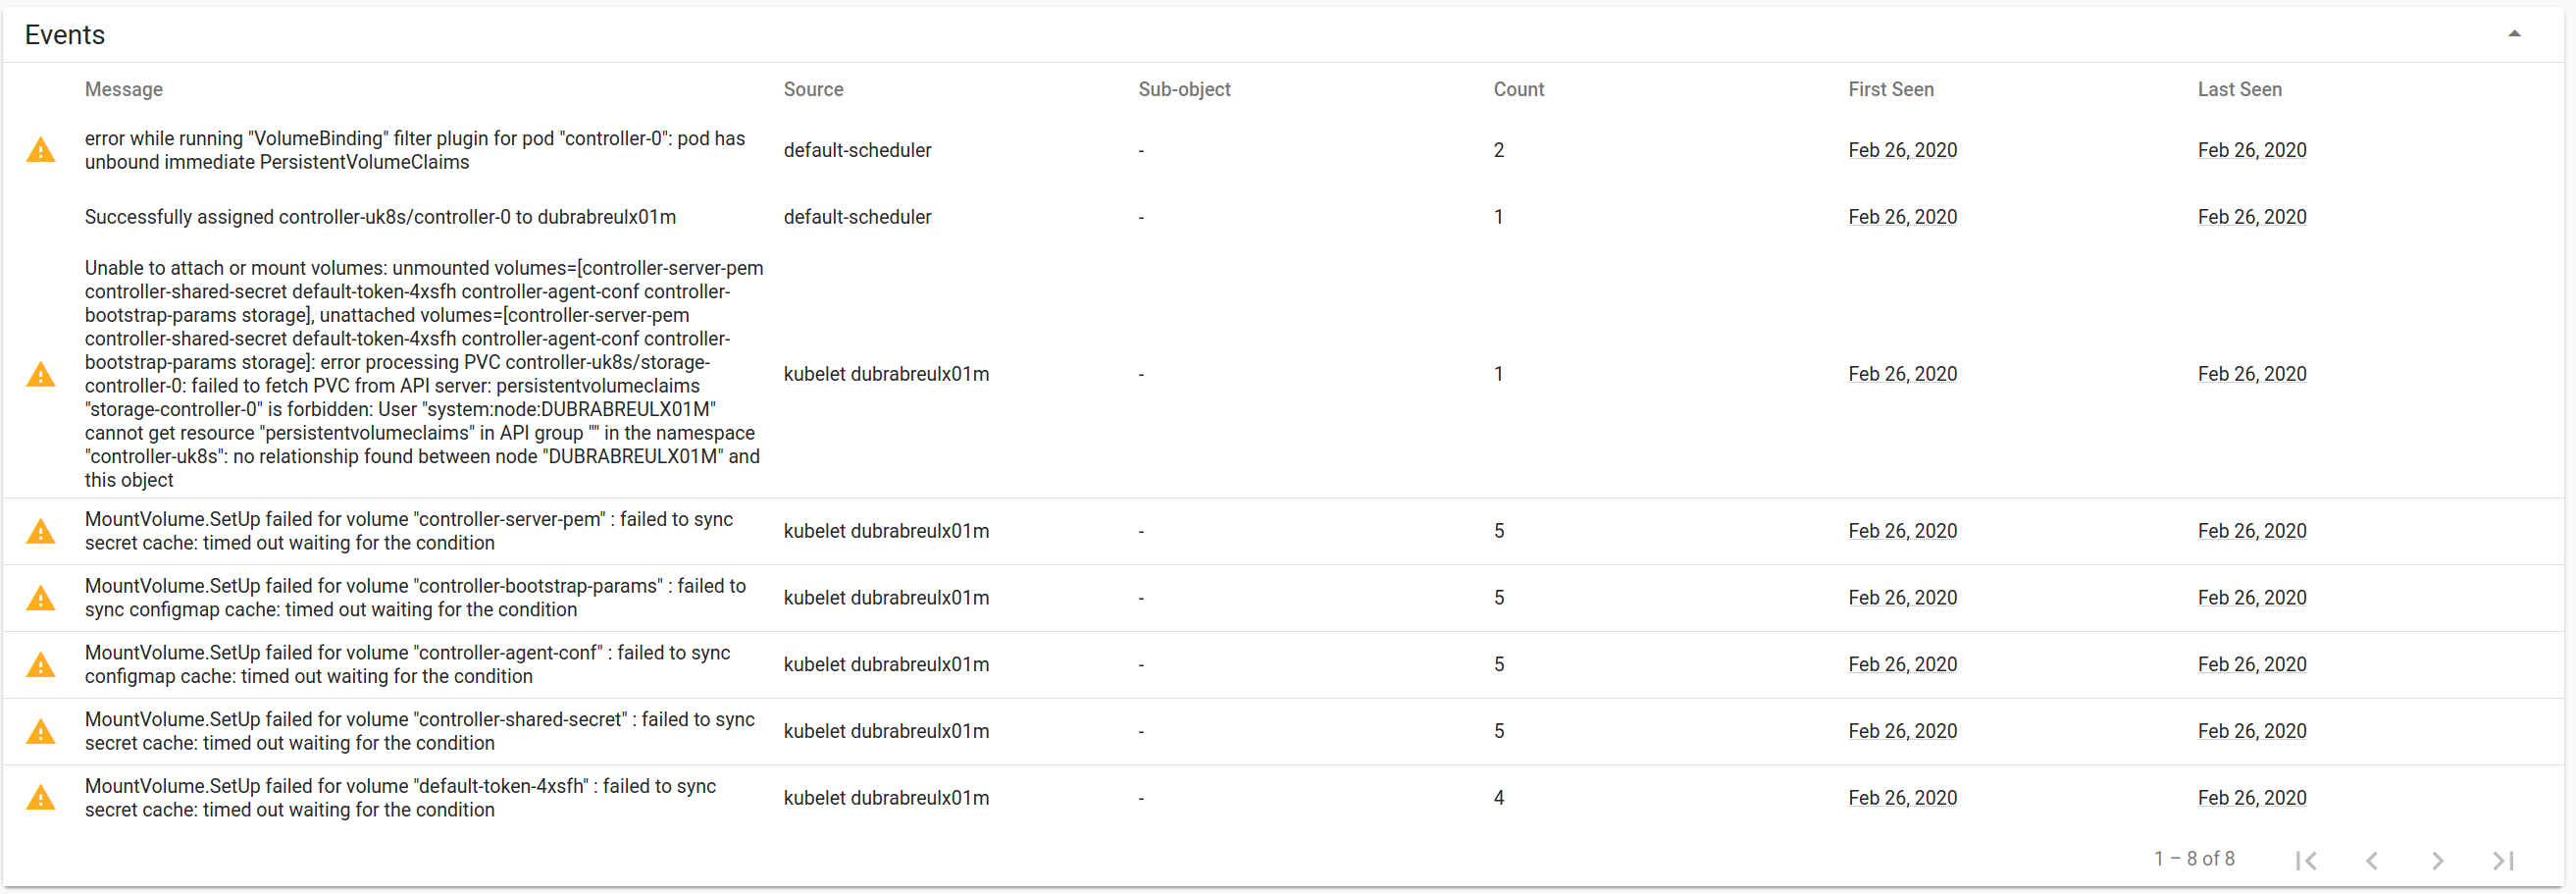Image resolution: width=2576 pixels, height=894 pixels.
Task: Open Last Seen date on controller-shared-secret row
Action: click(2251, 730)
